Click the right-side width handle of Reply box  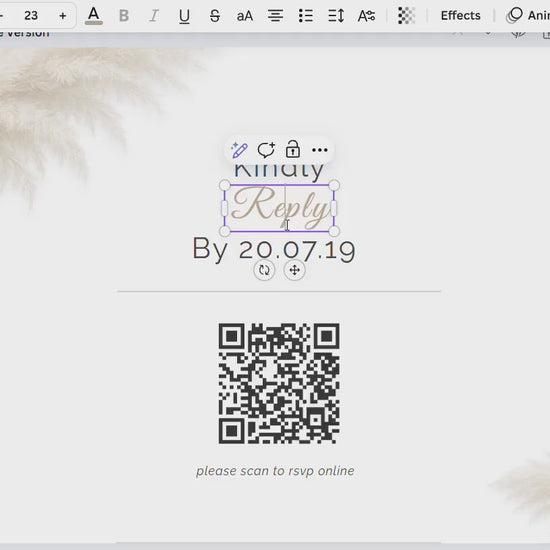coord(334,208)
